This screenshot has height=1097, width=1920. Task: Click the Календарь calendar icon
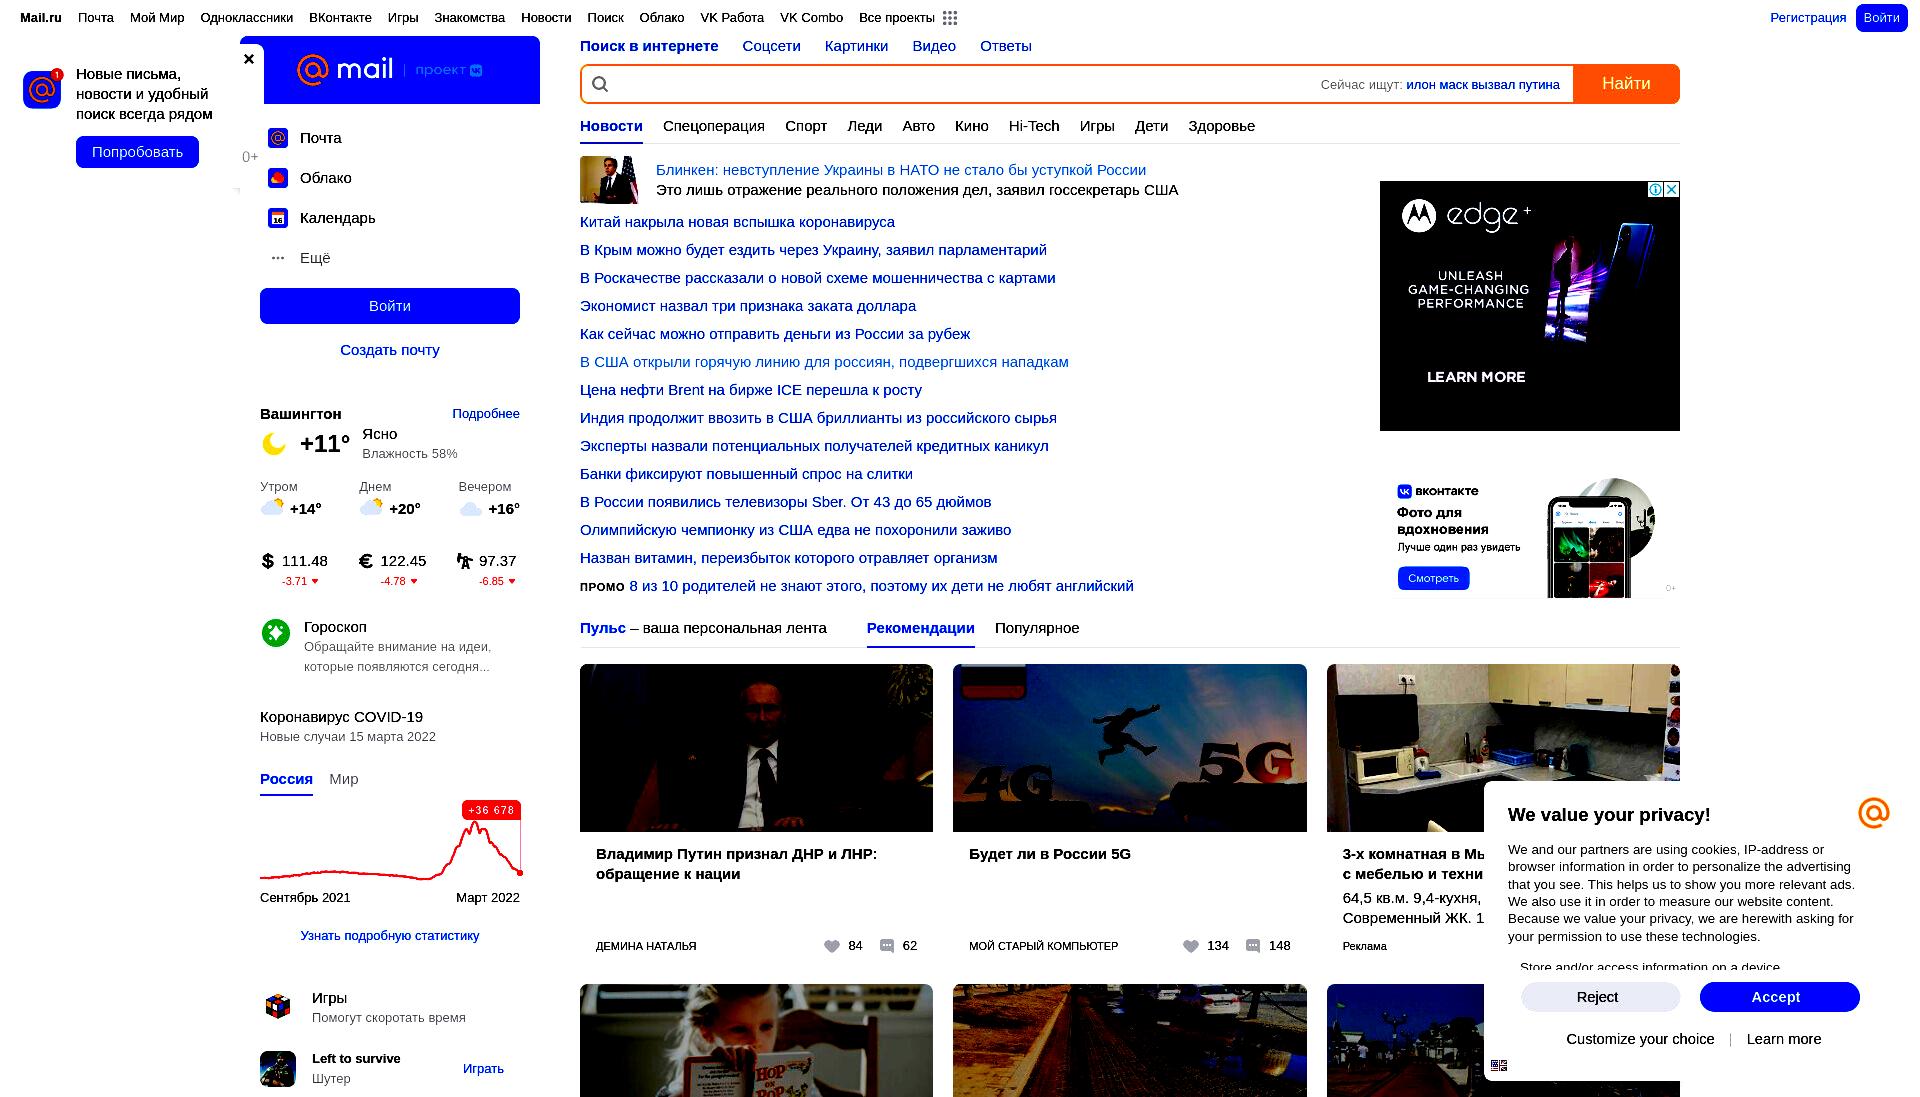[x=278, y=218]
